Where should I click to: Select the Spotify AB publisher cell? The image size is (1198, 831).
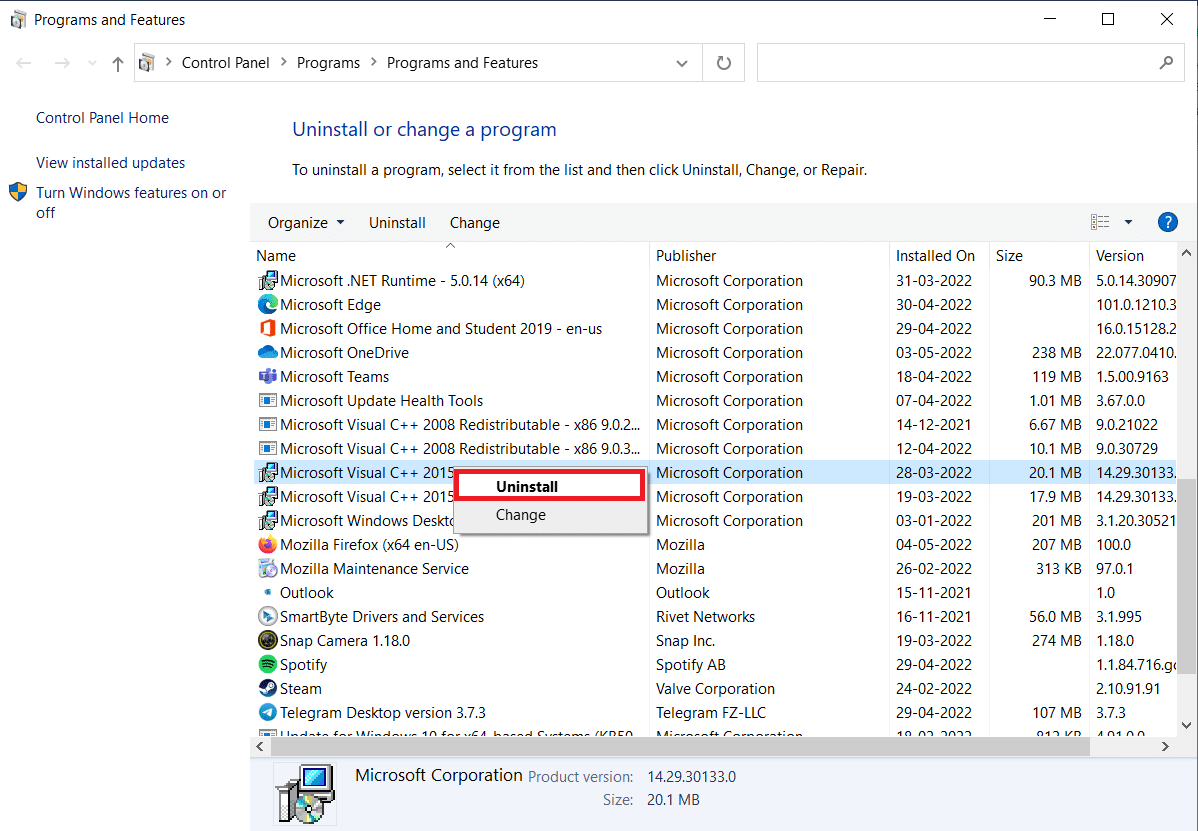[691, 664]
